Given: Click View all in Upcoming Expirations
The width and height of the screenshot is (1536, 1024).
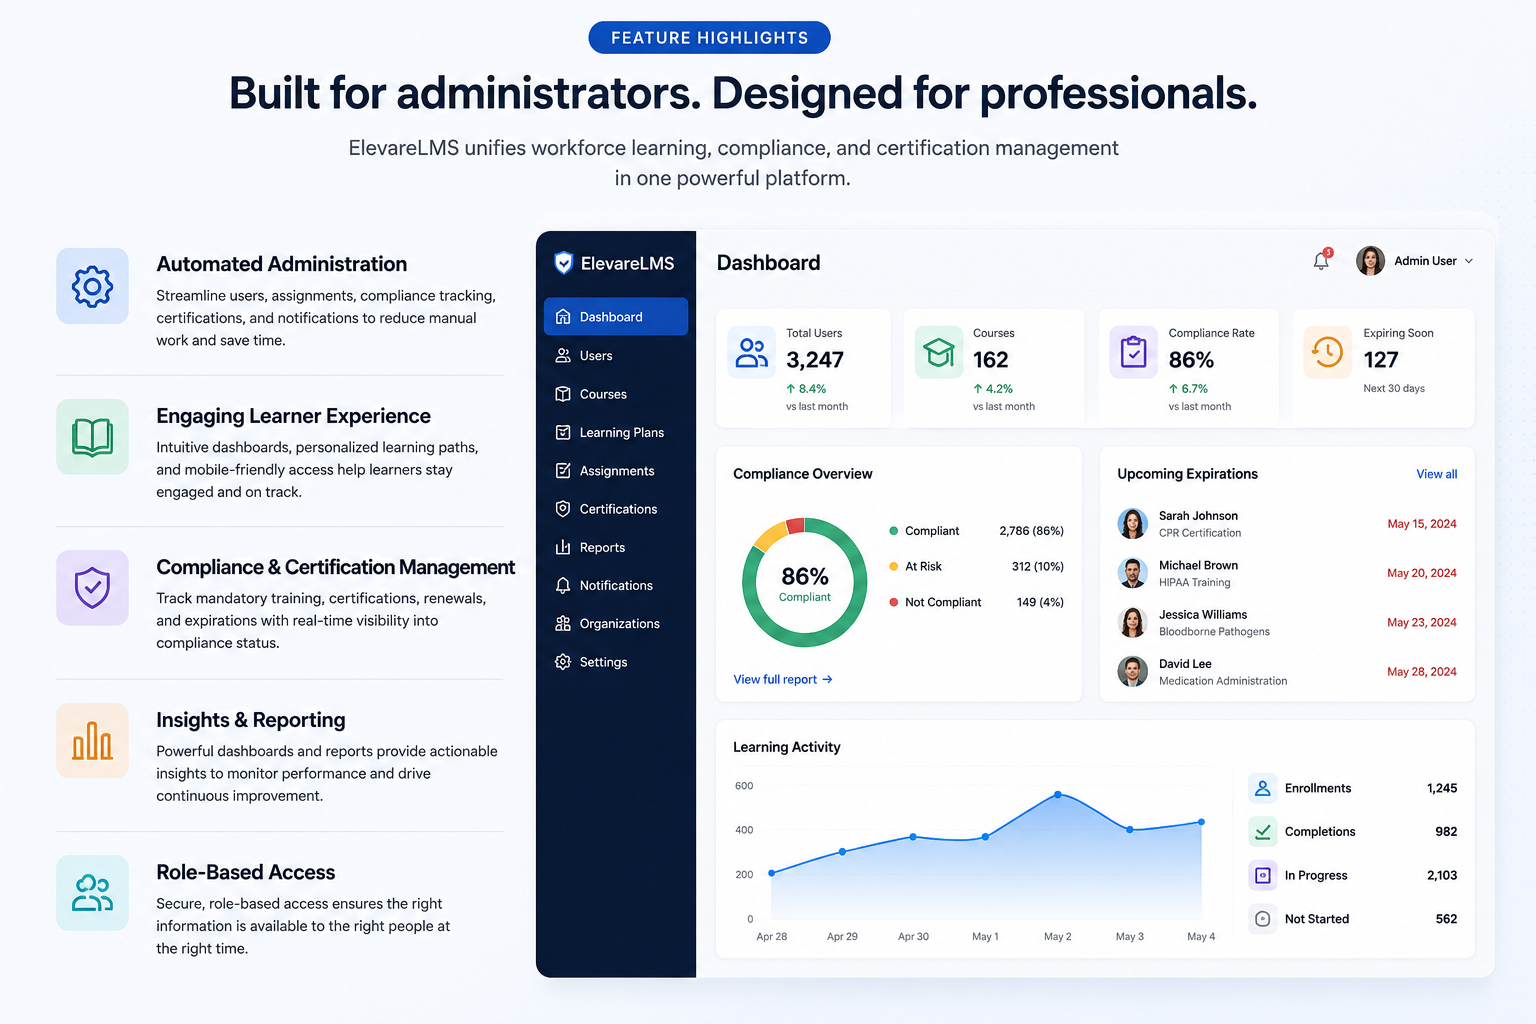Looking at the screenshot, I should click(1436, 474).
